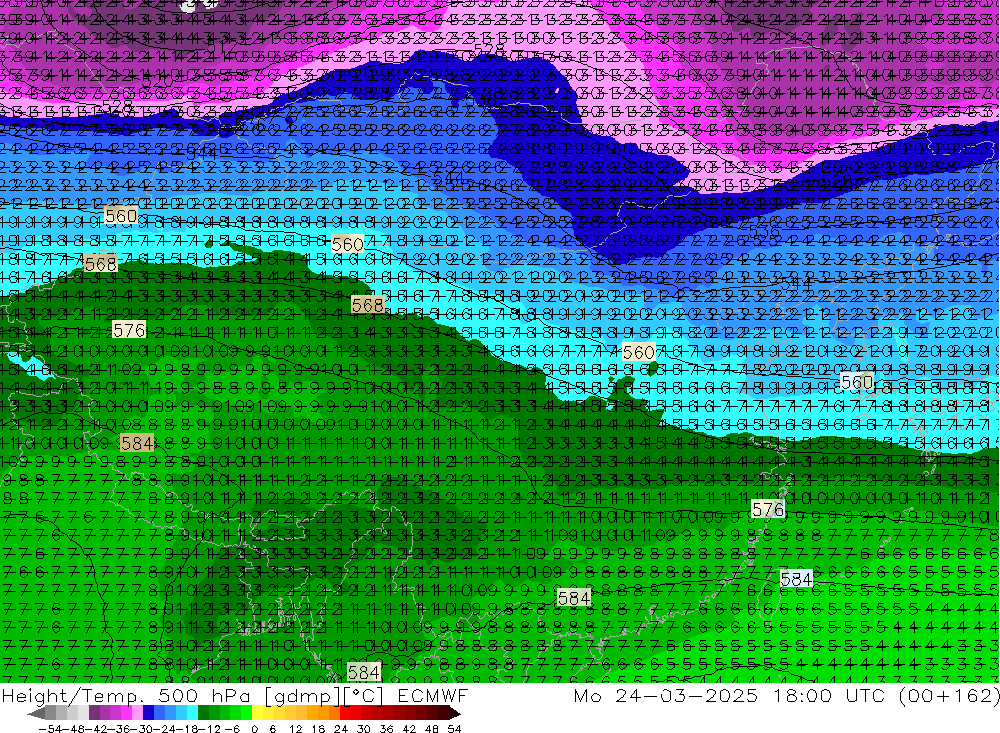
Task: Click the 'Height/Temp. 500 hPa' map title
Action: (x=126, y=696)
